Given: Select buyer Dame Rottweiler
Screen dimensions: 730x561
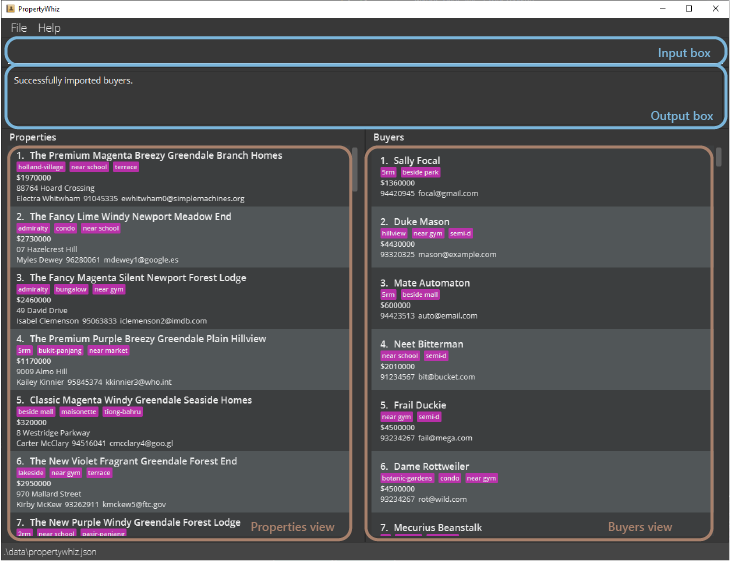Looking at the screenshot, I should pyautogui.click(x=541, y=482).
